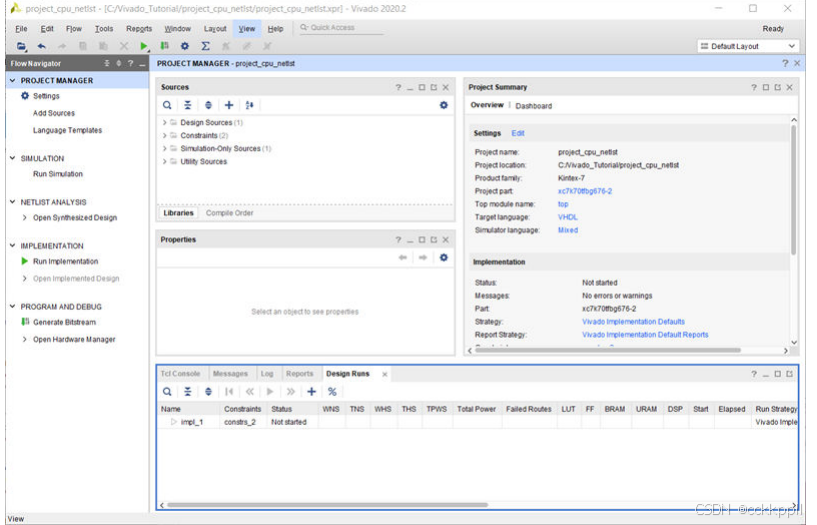Add sources with plus icon in Sources
The width and height of the screenshot is (817, 525).
[x=229, y=105]
